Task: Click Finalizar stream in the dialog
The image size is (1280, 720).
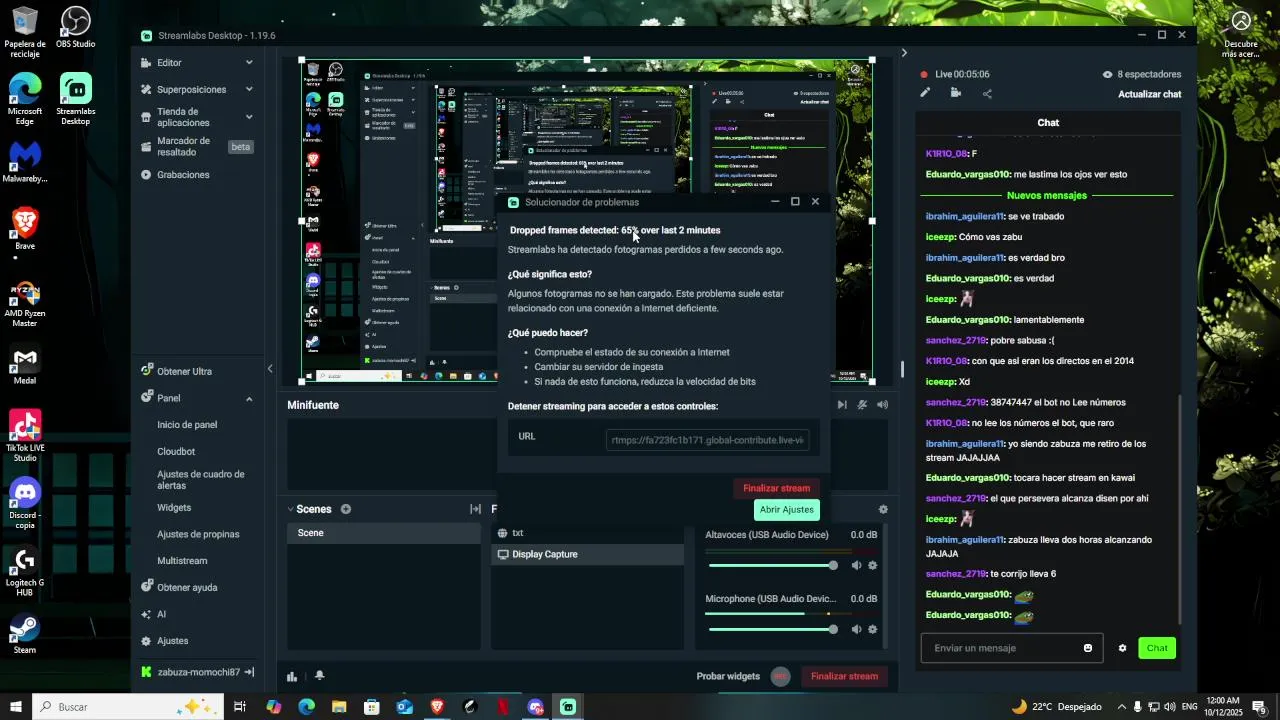Action: tap(776, 488)
